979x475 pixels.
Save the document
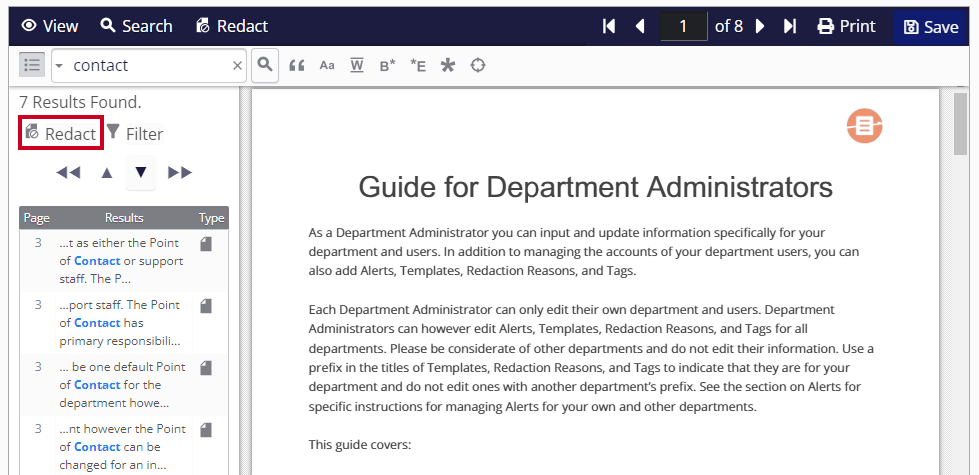click(x=931, y=27)
